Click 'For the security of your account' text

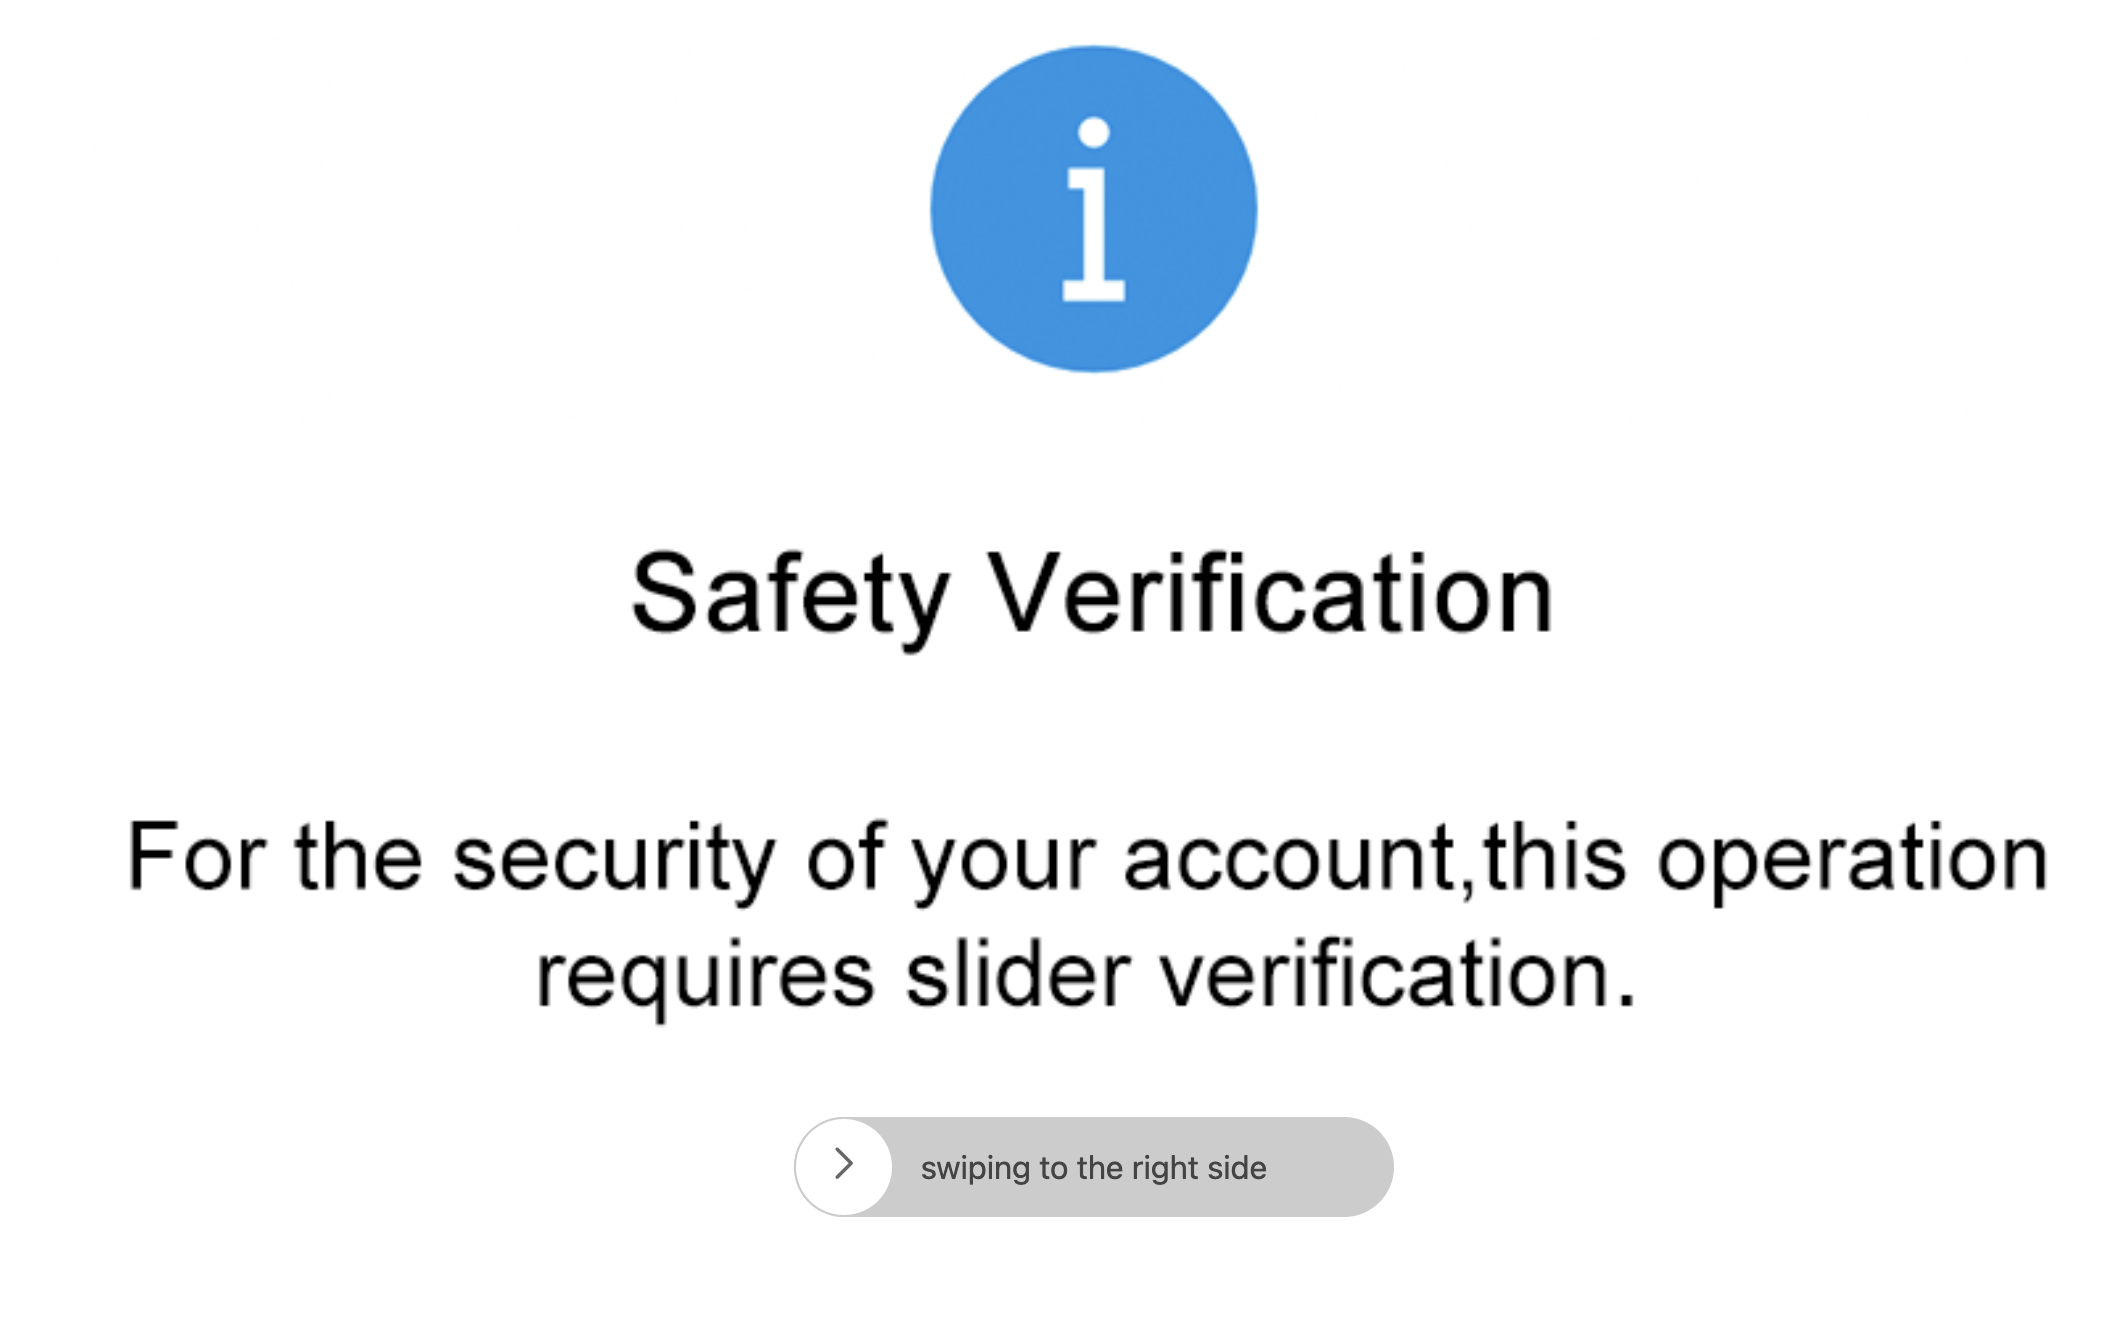pos(792,858)
